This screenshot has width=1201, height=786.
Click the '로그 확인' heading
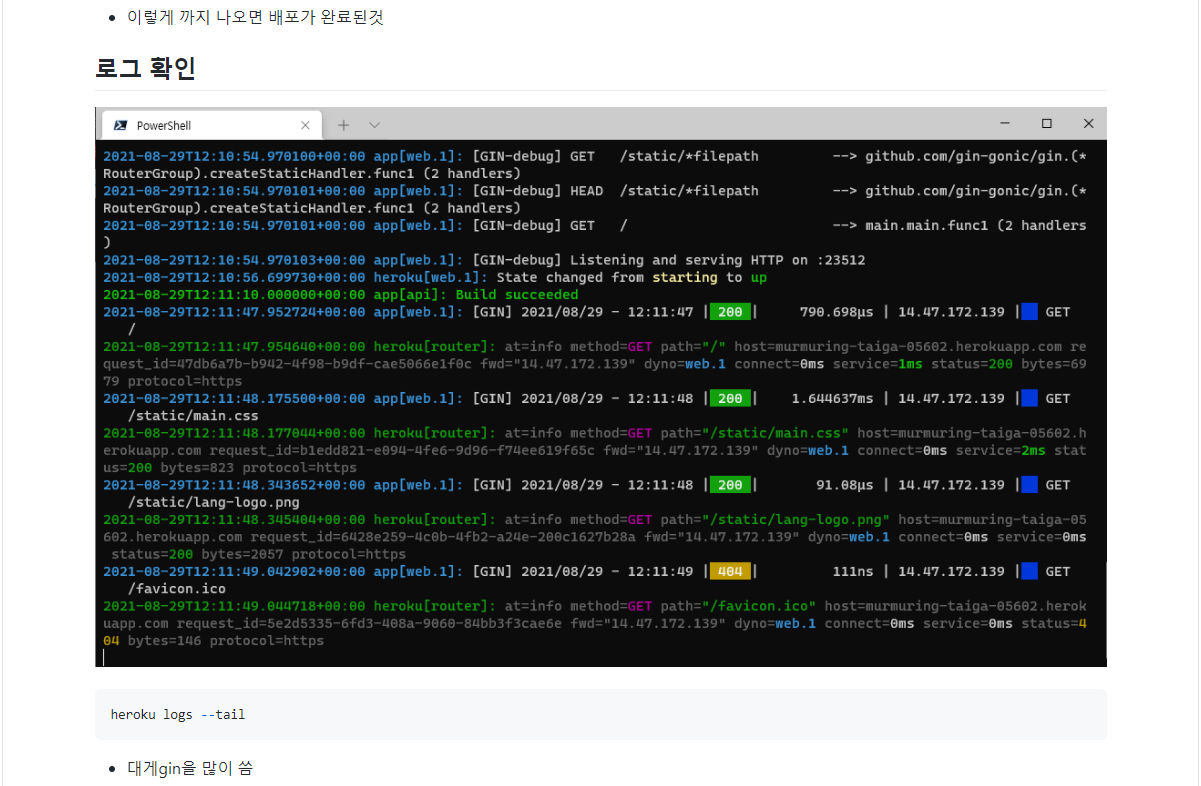[146, 69]
